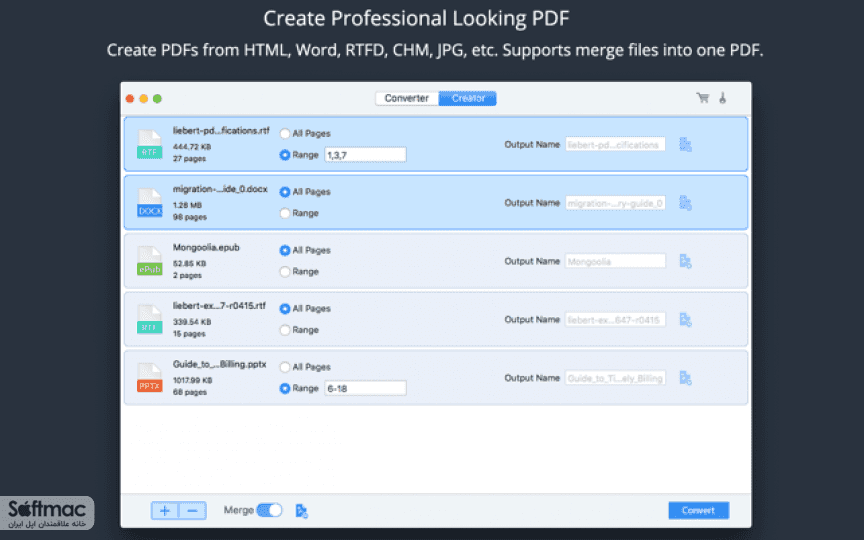This screenshot has width=864, height=540.
Task: Select Range option for Guide_to Billing.pptx
Action: 284,388
